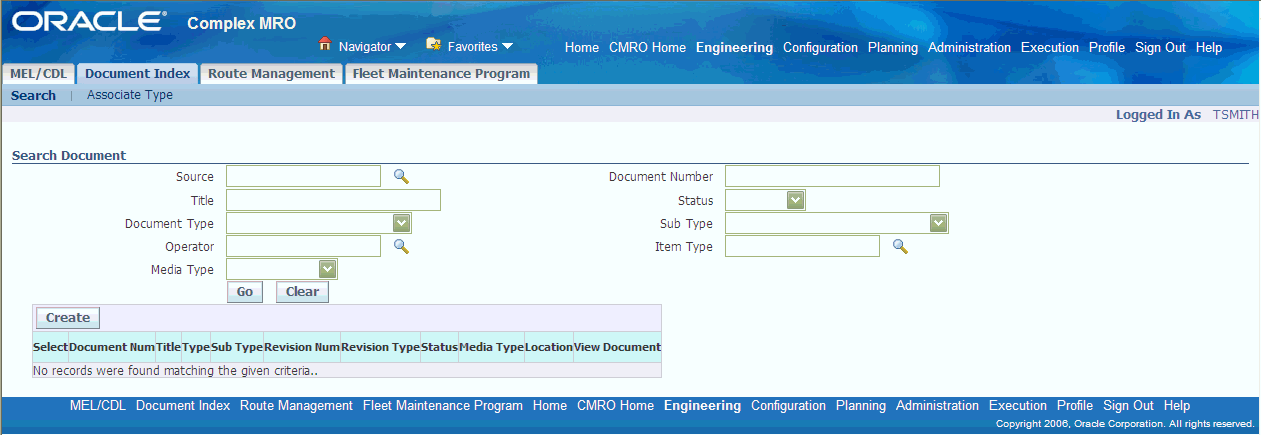Click footer CMRO Home link
This screenshot has height=435, width=1261.
615,406
